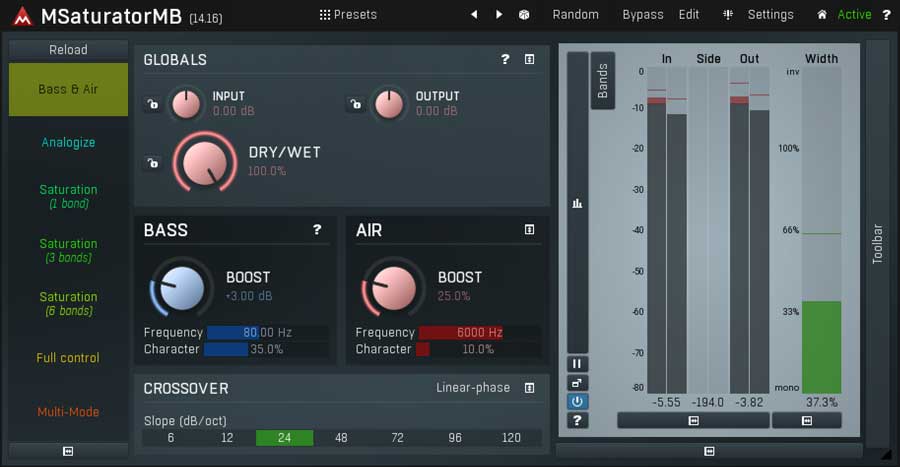900x467 pixels.
Task: Collapse the left sidebar with bottom icon
Action: coord(68,452)
